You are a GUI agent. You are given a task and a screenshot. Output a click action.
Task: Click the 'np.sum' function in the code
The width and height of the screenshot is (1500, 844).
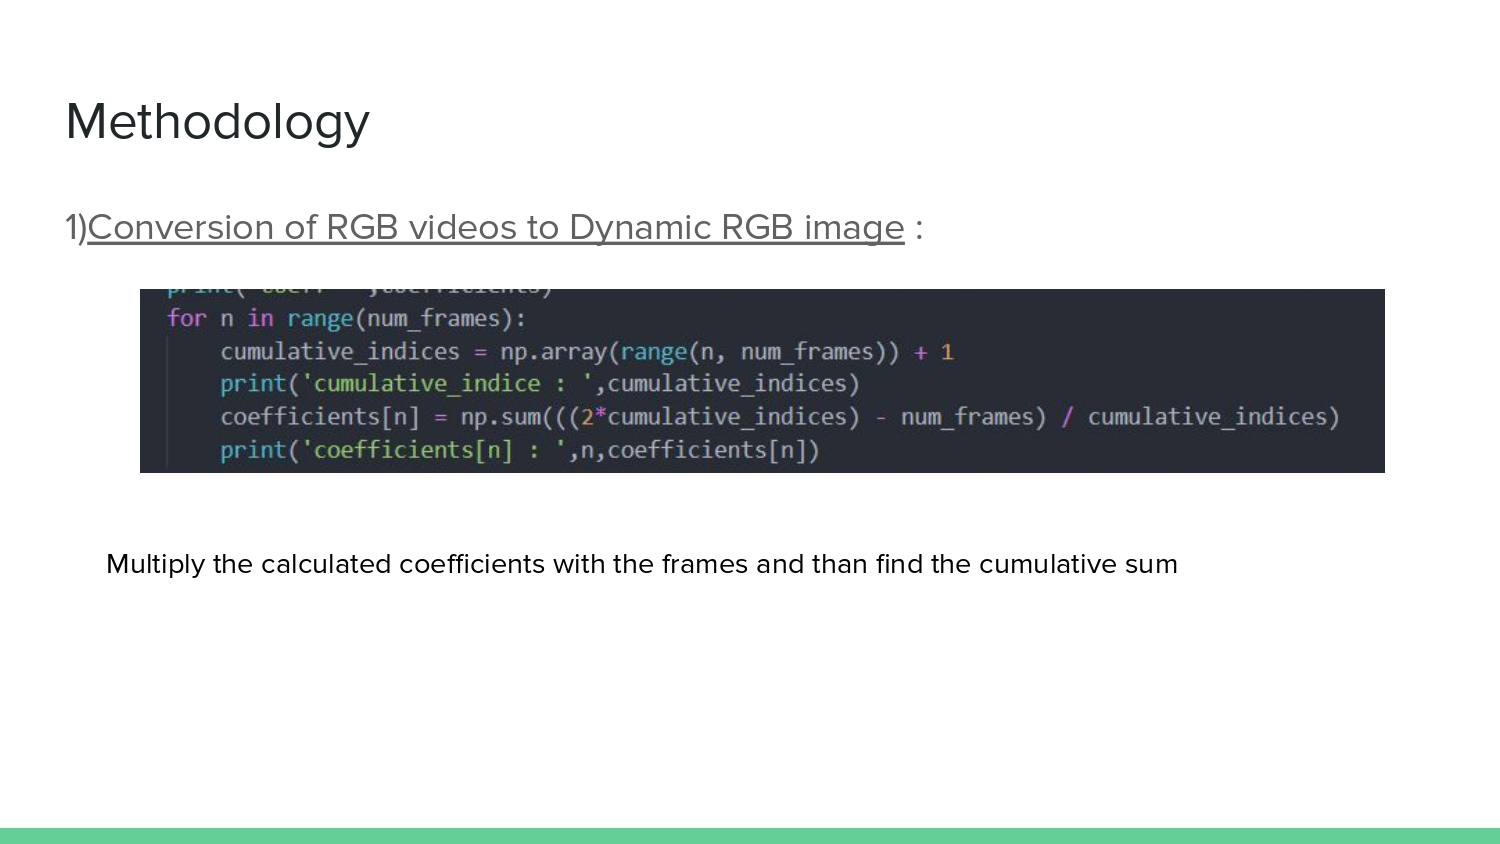tap(500, 416)
